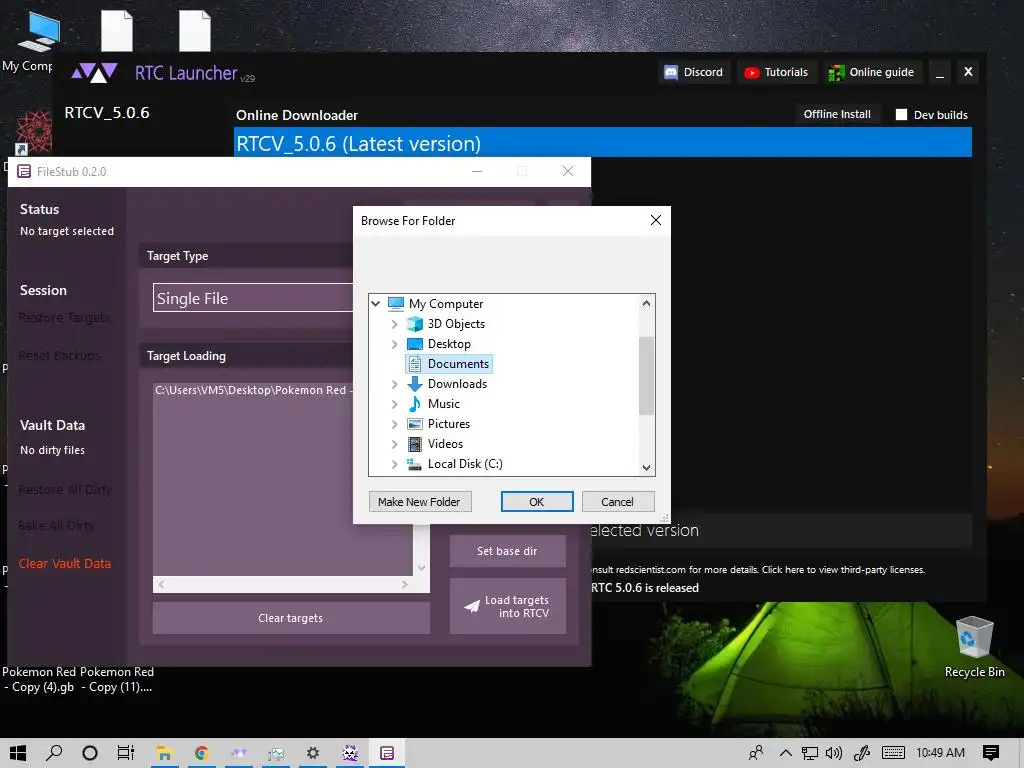
Task: Select the Documents folder in the tree
Action: click(x=449, y=364)
